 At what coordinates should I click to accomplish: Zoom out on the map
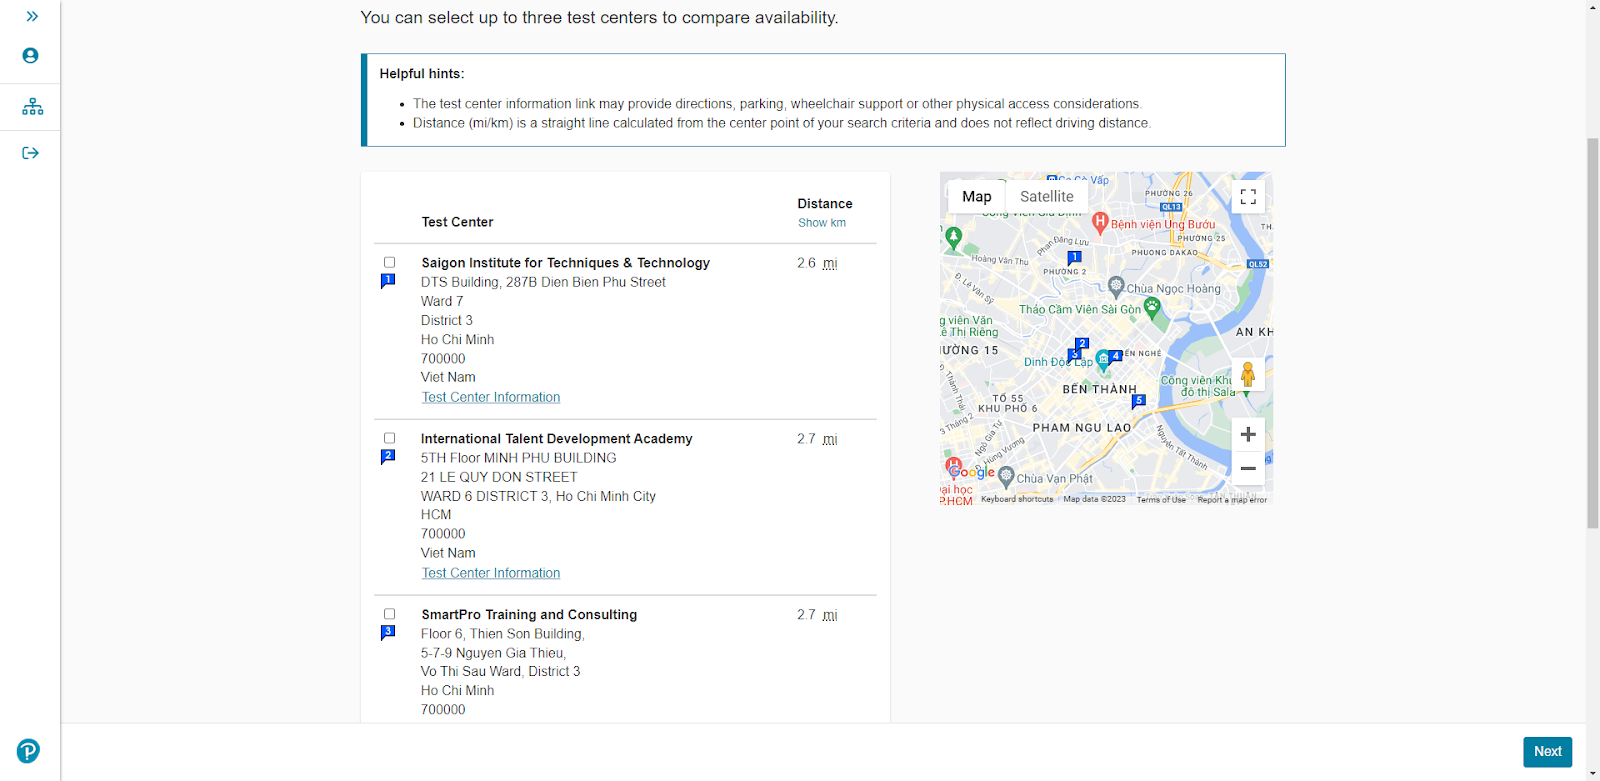1248,468
